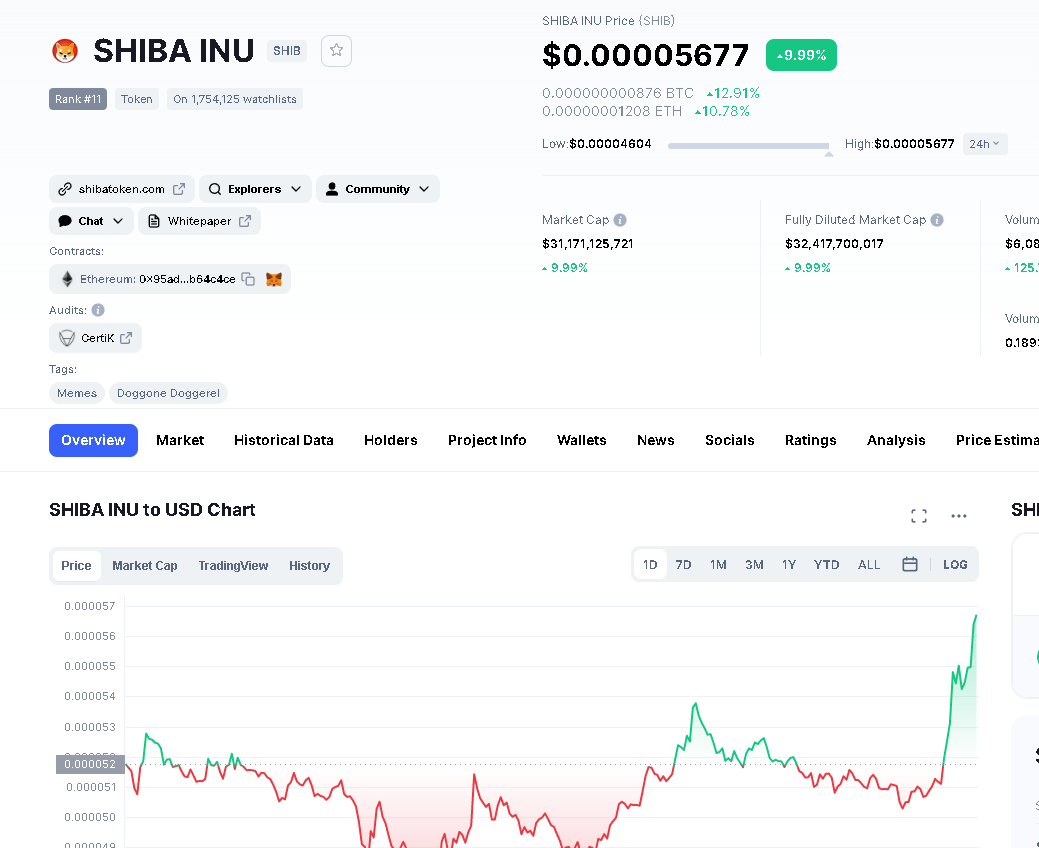Click the Market Cap info icon
Screen dimensions: 1039x848
tap(620, 220)
